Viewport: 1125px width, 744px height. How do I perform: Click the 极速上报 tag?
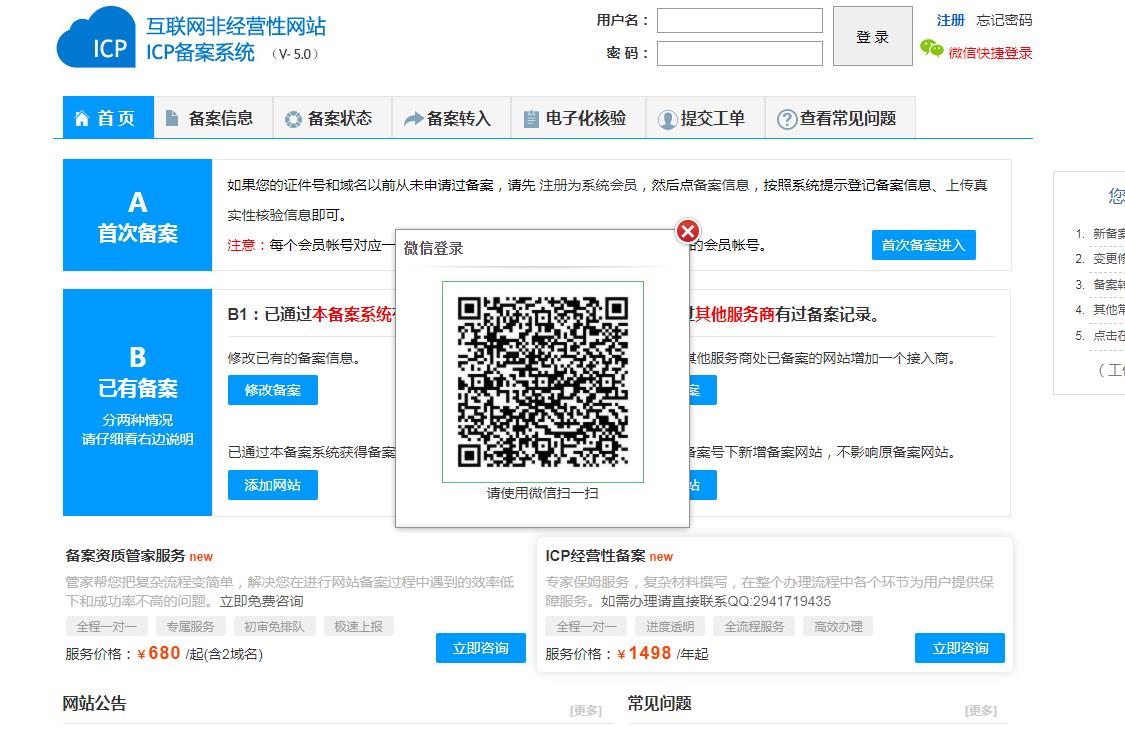coord(359,626)
